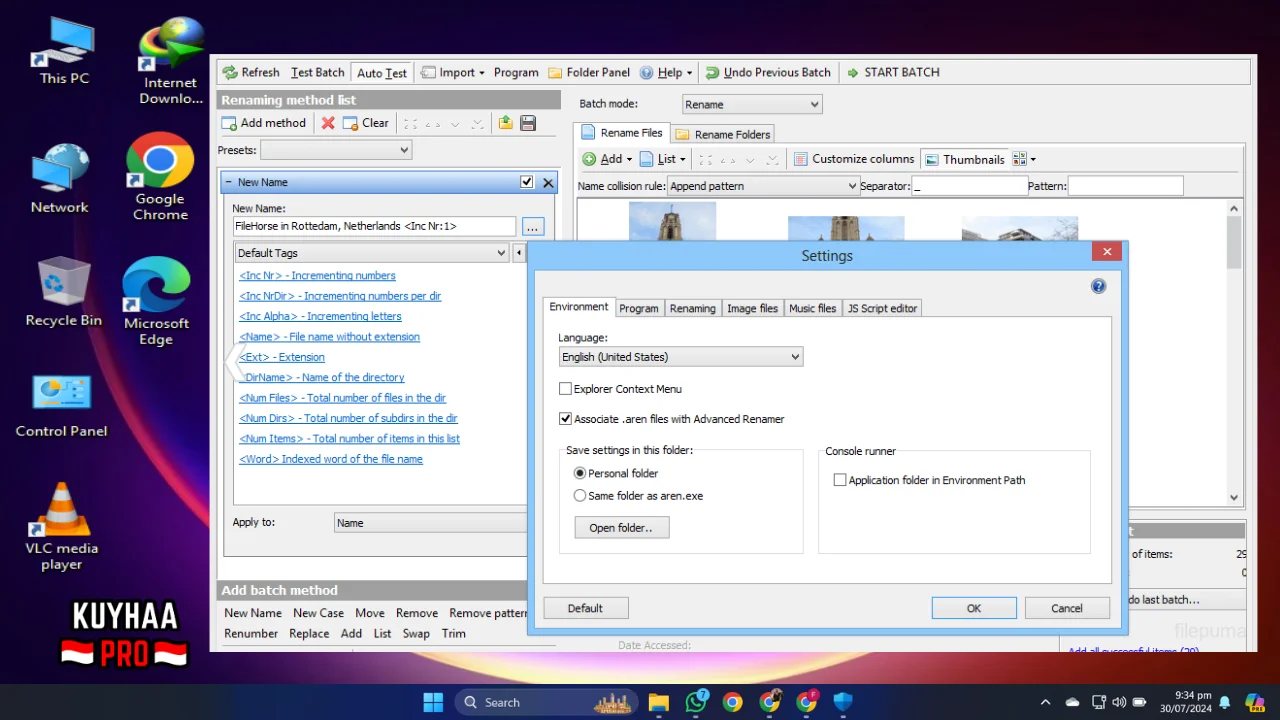Open the Name collision rule dropdown
The width and height of the screenshot is (1280, 720).
coord(764,186)
